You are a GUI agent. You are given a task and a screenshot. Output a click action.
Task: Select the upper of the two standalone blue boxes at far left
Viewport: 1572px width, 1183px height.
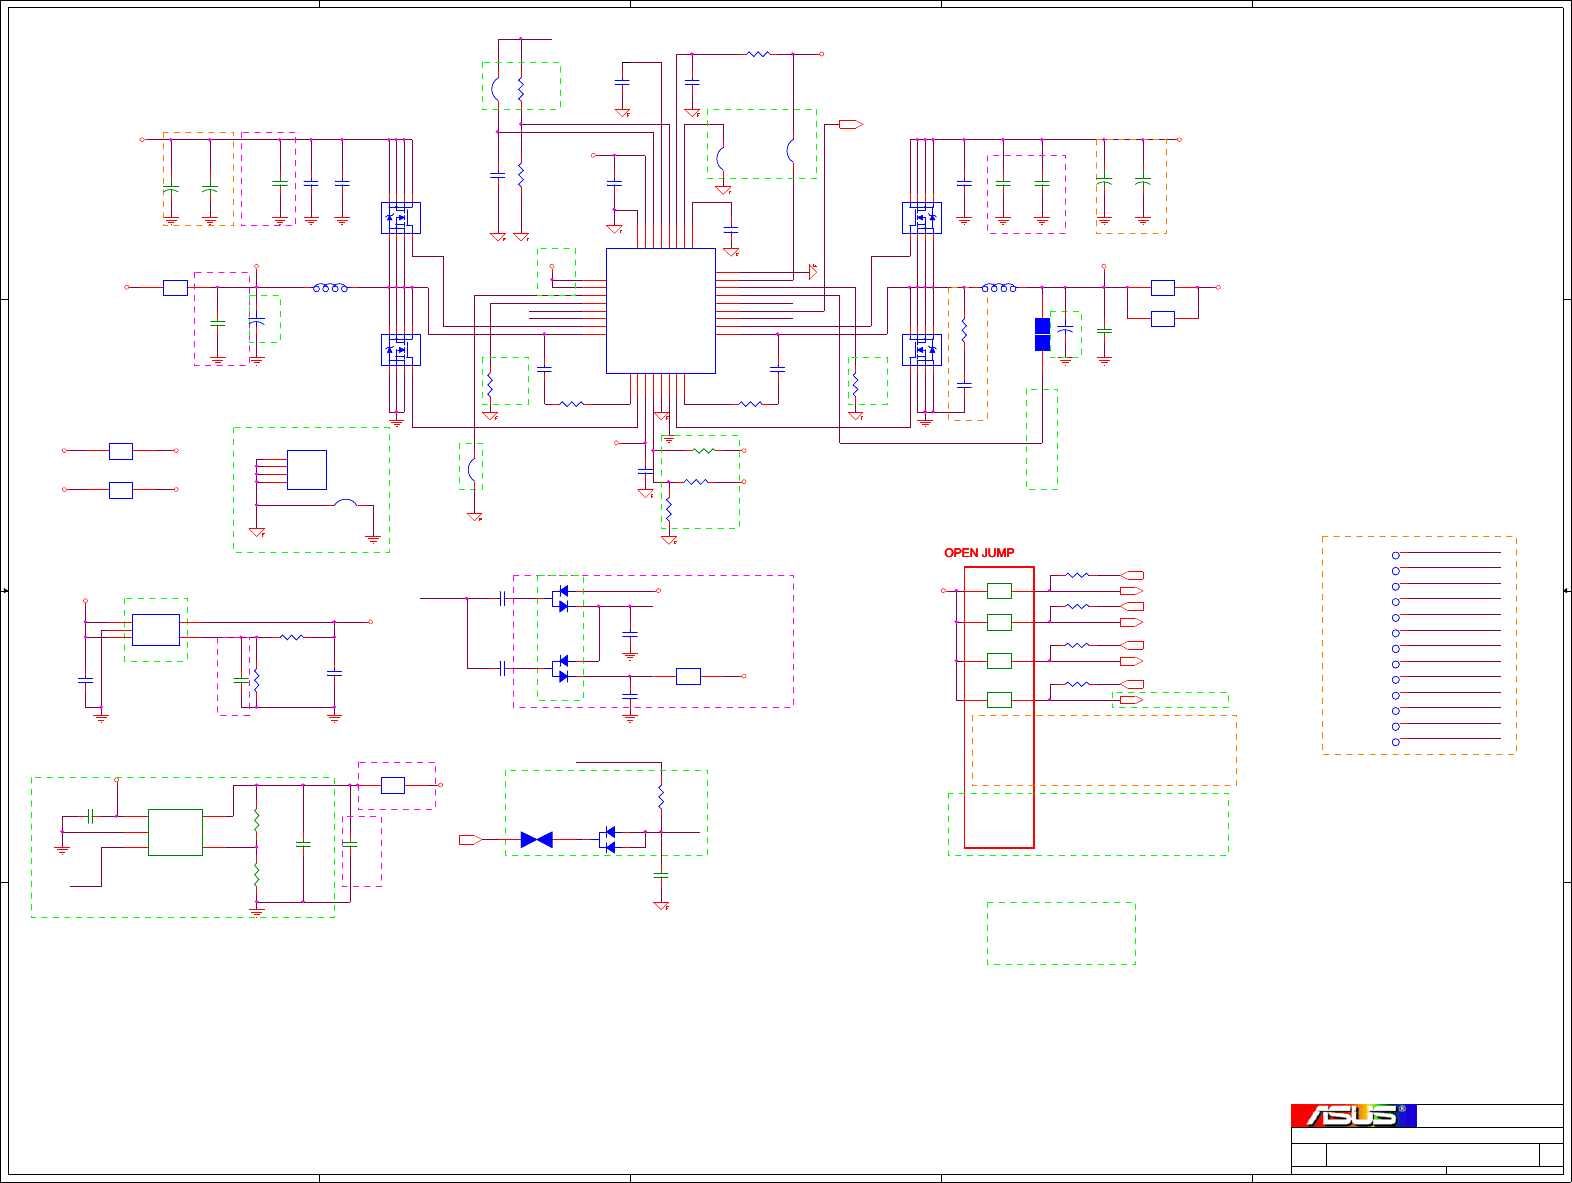tap(121, 451)
